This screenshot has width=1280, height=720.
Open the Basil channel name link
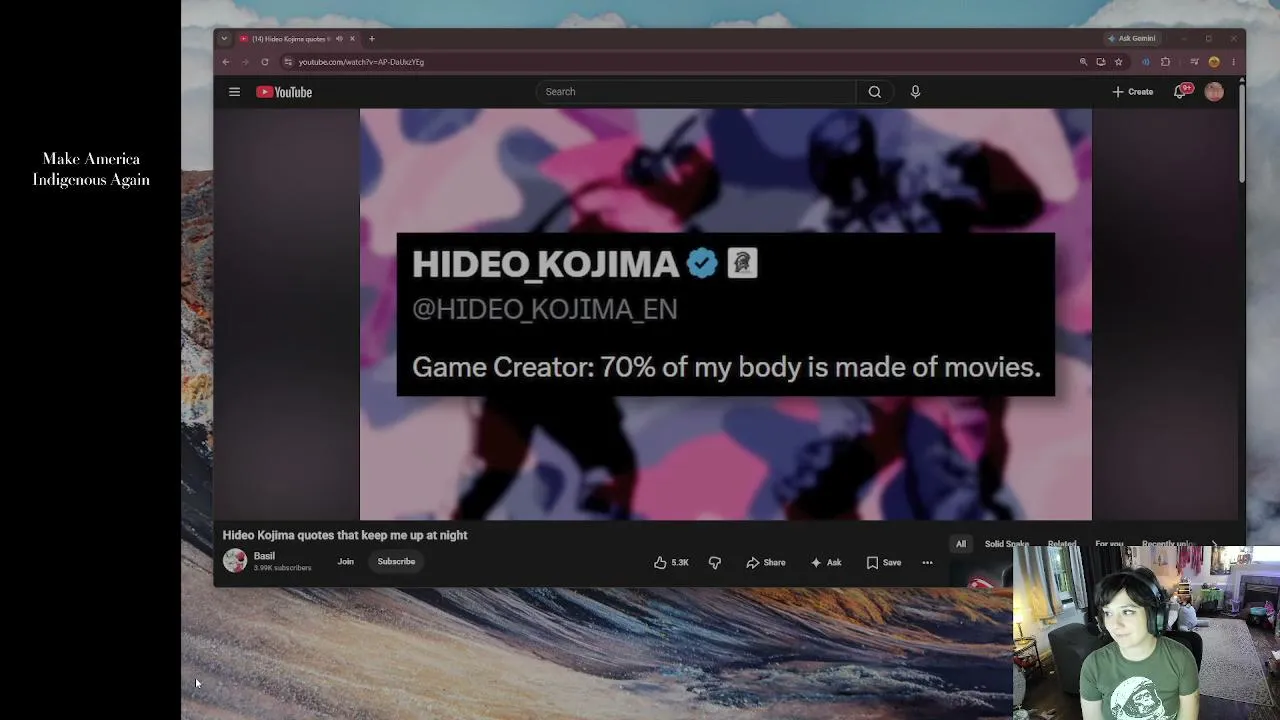click(x=264, y=556)
